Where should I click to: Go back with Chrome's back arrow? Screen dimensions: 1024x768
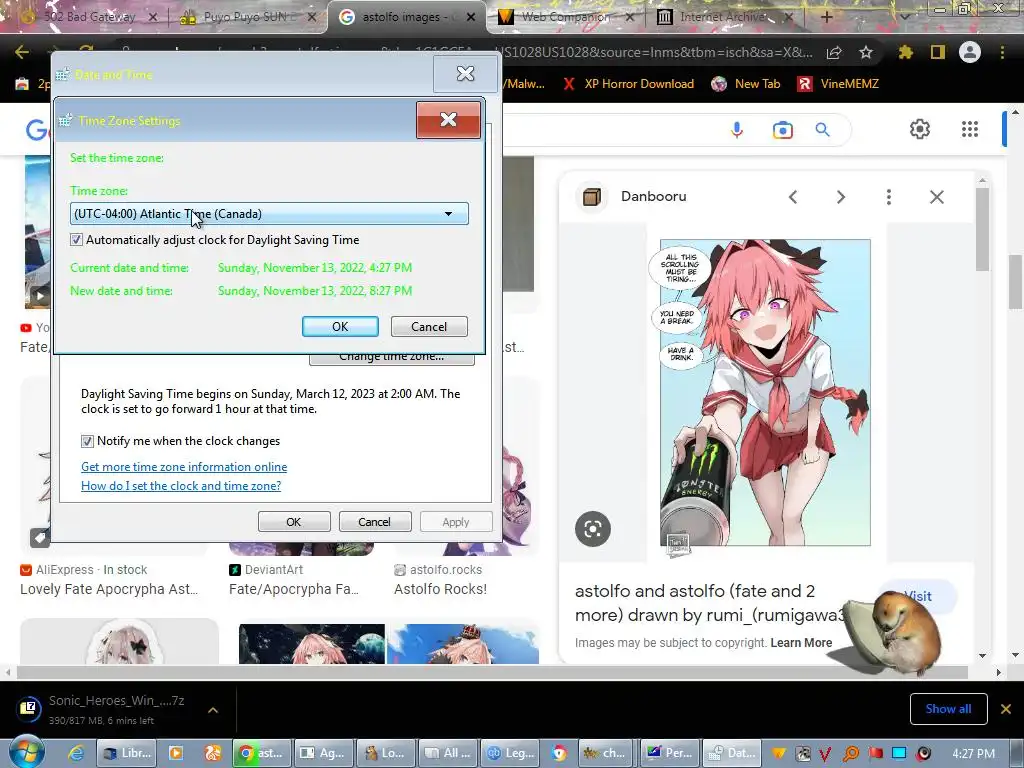22,52
